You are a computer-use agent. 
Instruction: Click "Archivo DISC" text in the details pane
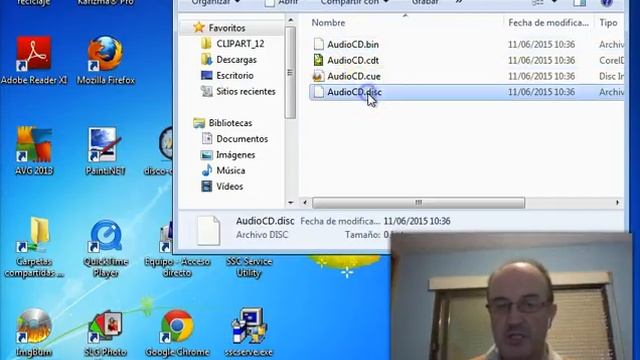pyautogui.click(x=262, y=235)
